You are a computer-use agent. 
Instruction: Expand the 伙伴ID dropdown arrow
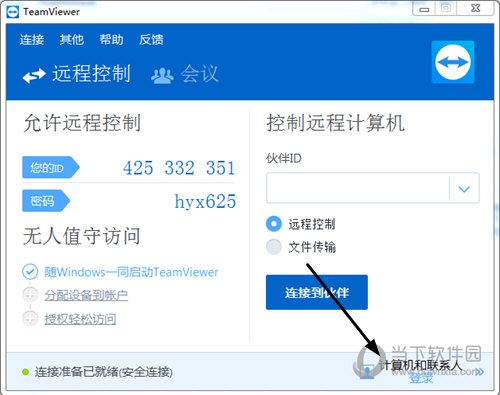464,189
